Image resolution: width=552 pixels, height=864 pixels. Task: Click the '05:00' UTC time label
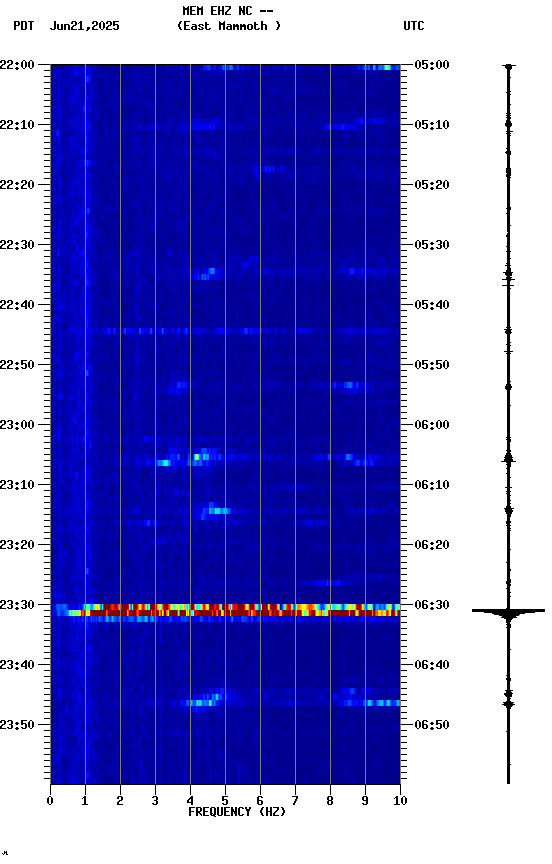coord(432,65)
